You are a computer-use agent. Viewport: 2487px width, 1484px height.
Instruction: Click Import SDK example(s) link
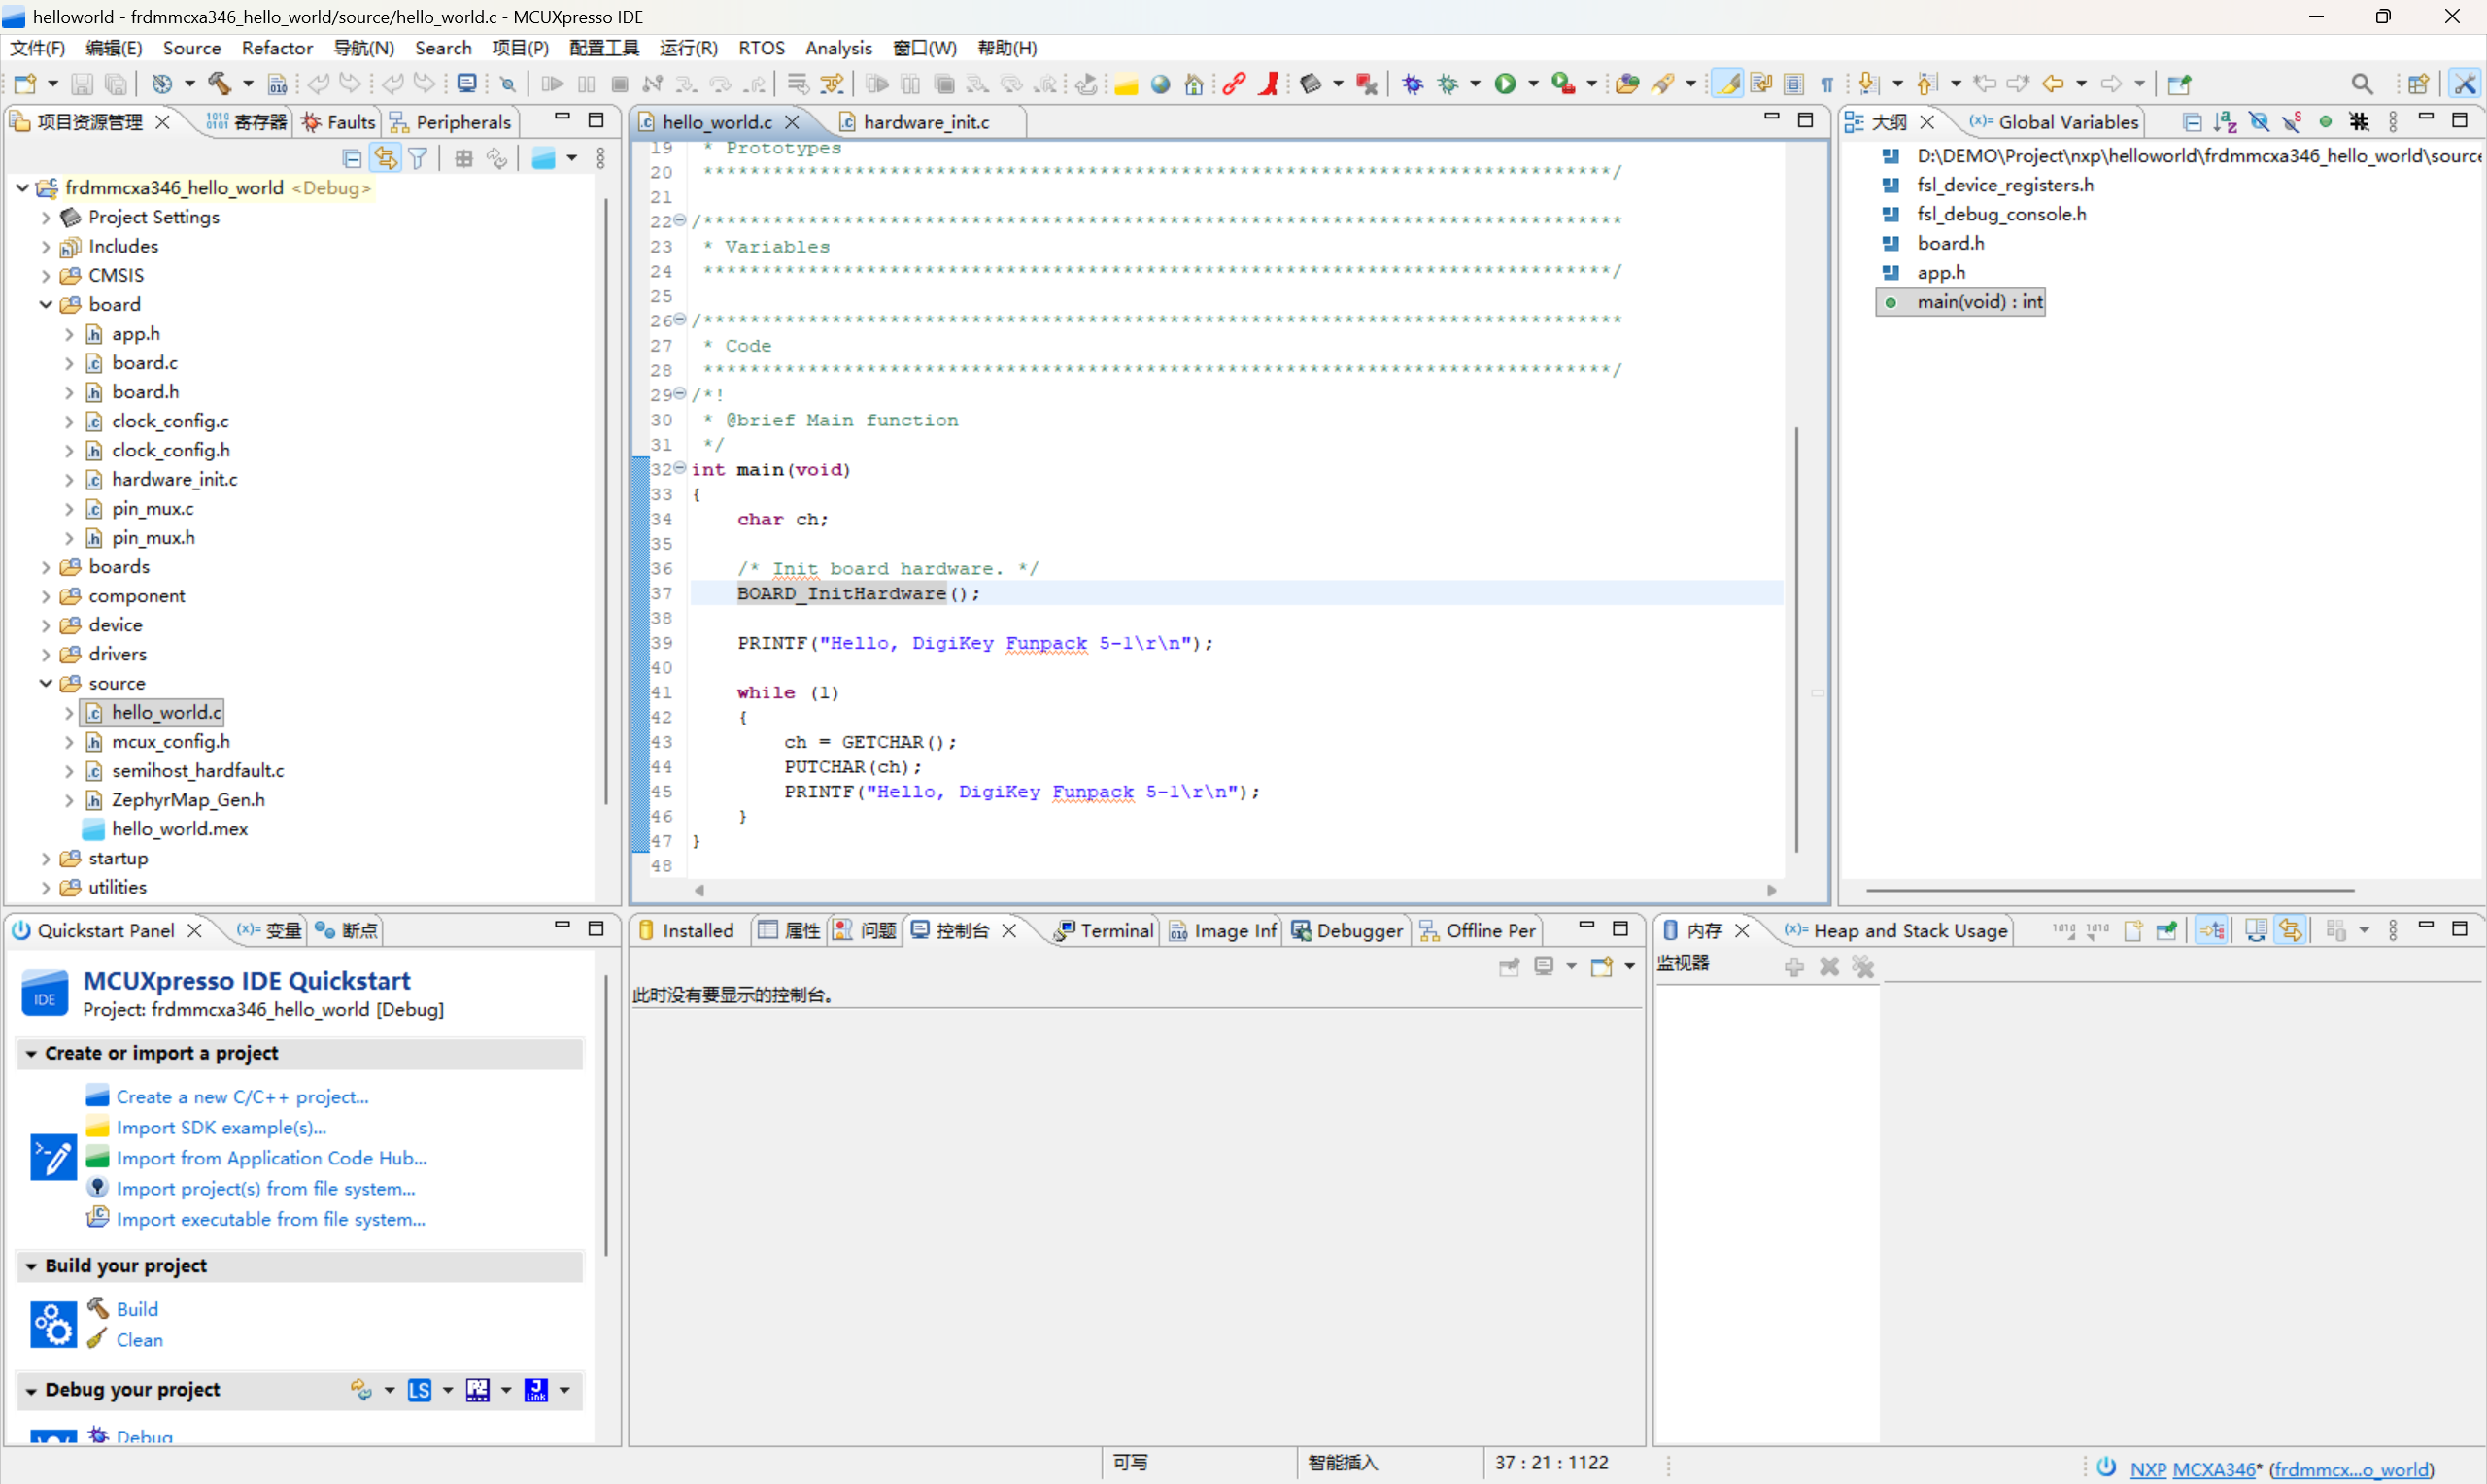pyautogui.click(x=221, y=1127)
